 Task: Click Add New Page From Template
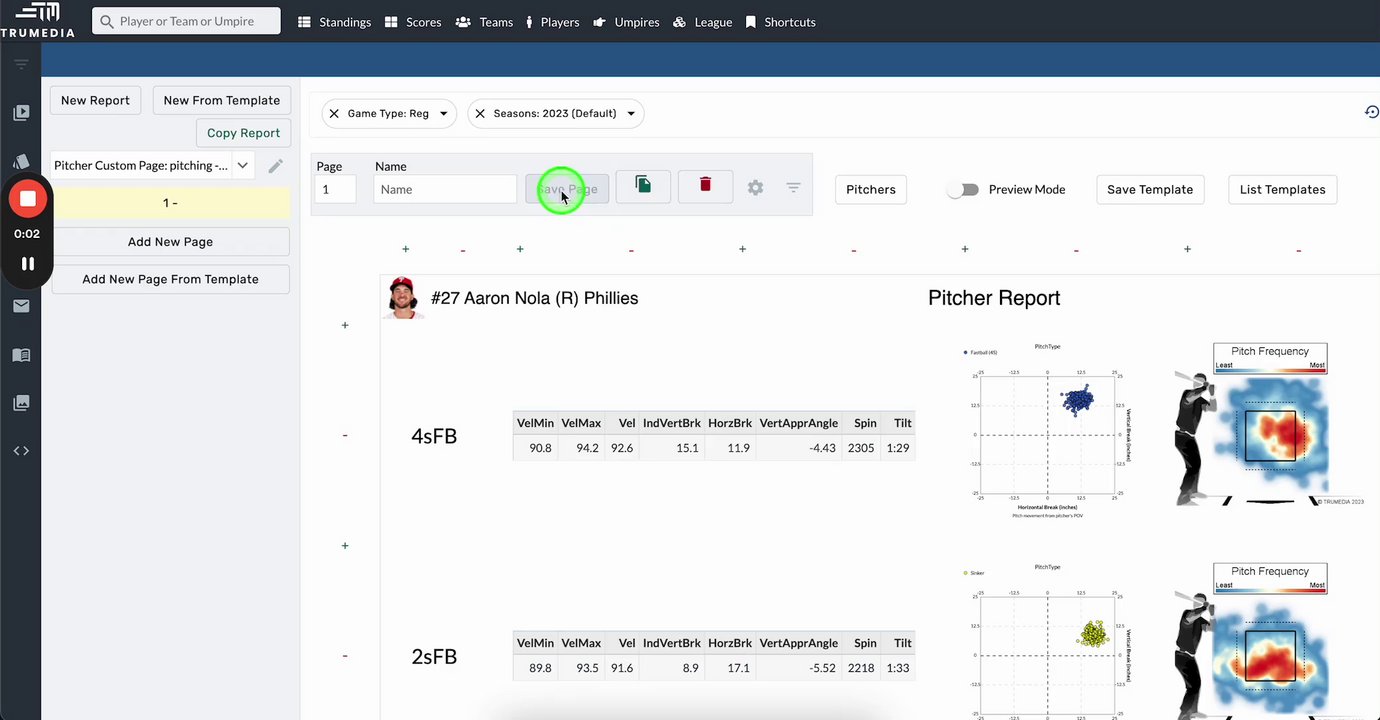point(170,279)
